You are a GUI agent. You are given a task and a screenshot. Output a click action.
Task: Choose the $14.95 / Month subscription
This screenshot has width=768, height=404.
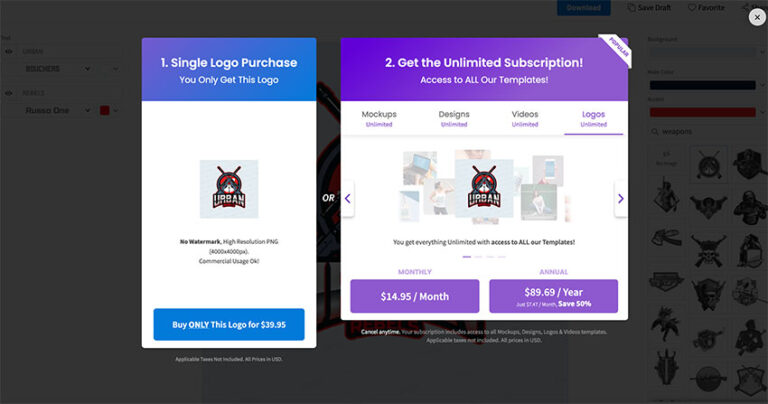coord(414,296)
